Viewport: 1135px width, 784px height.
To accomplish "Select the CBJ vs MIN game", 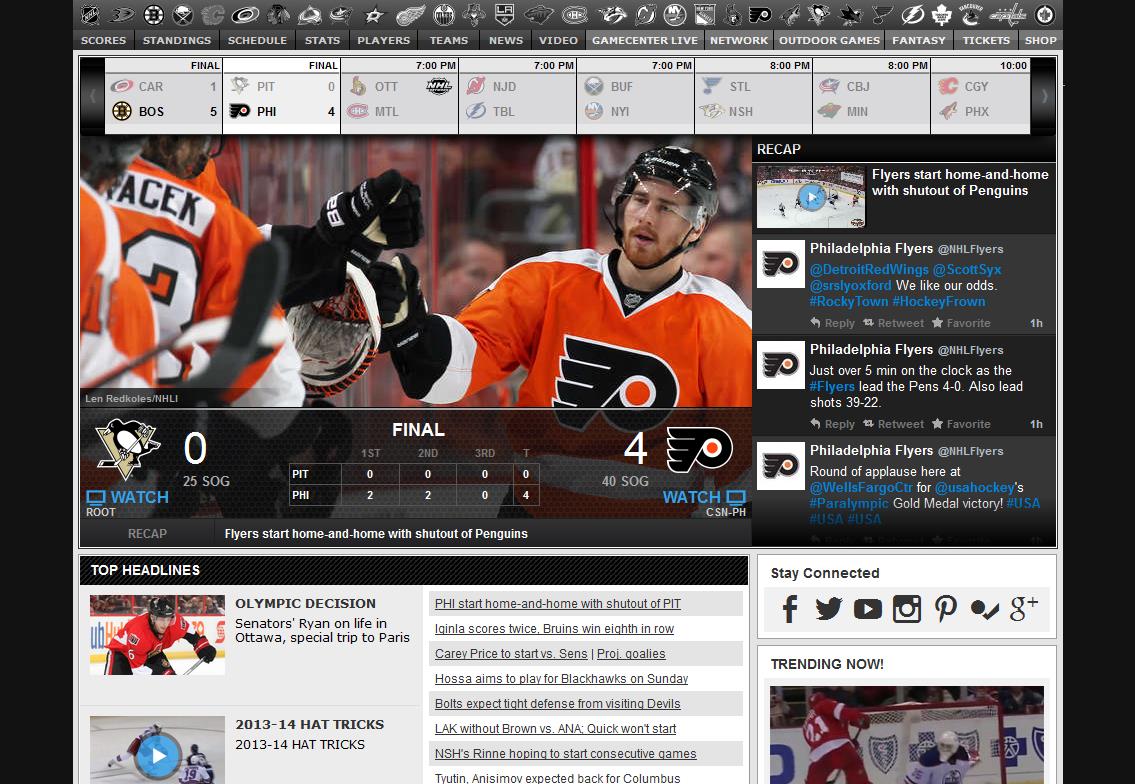I will 872,96.
